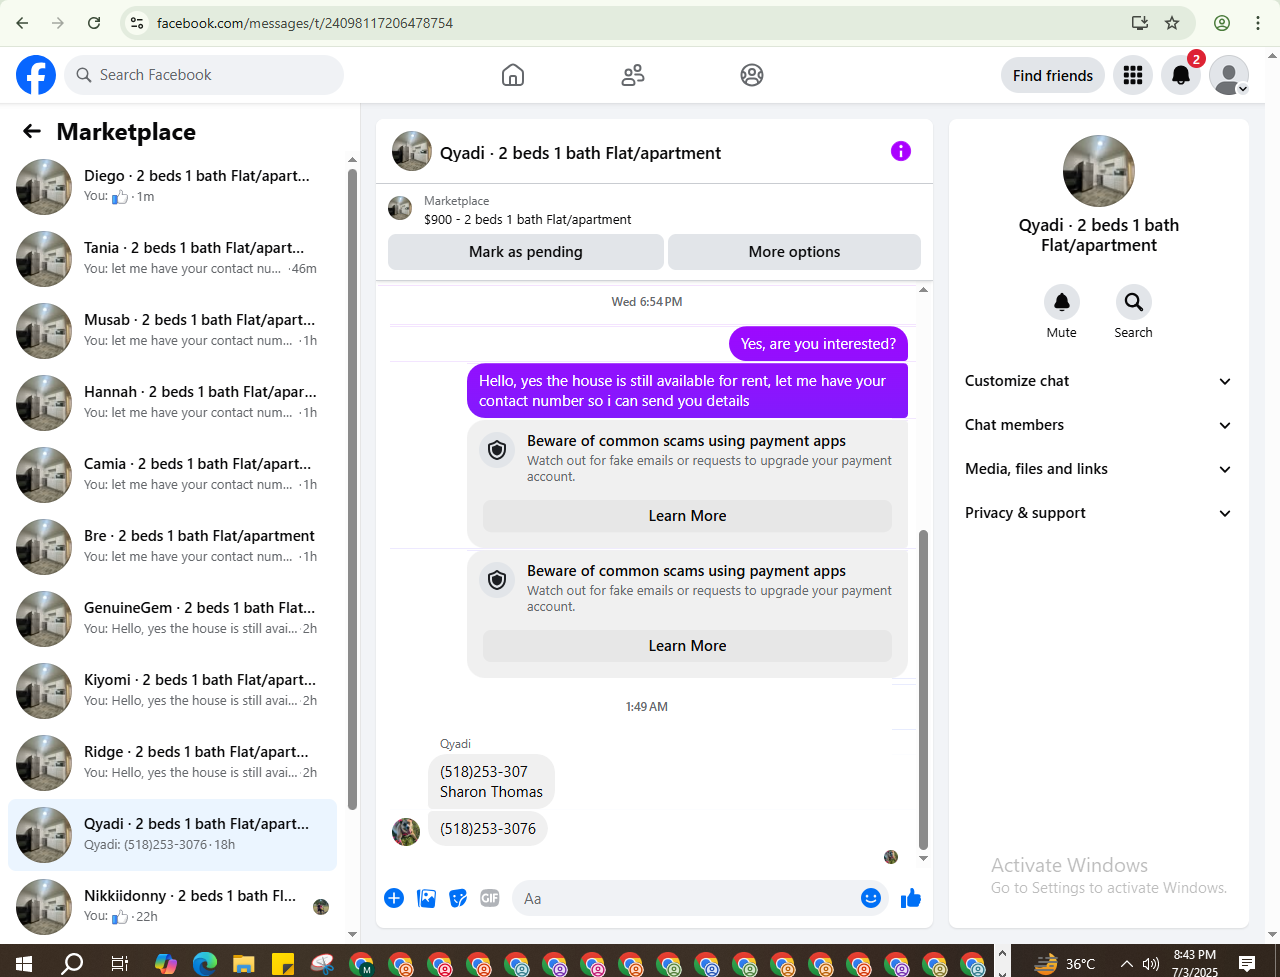Open GenuineGem conversation
This screenshot has width=1280, height=977.
[x=173, y=618]
